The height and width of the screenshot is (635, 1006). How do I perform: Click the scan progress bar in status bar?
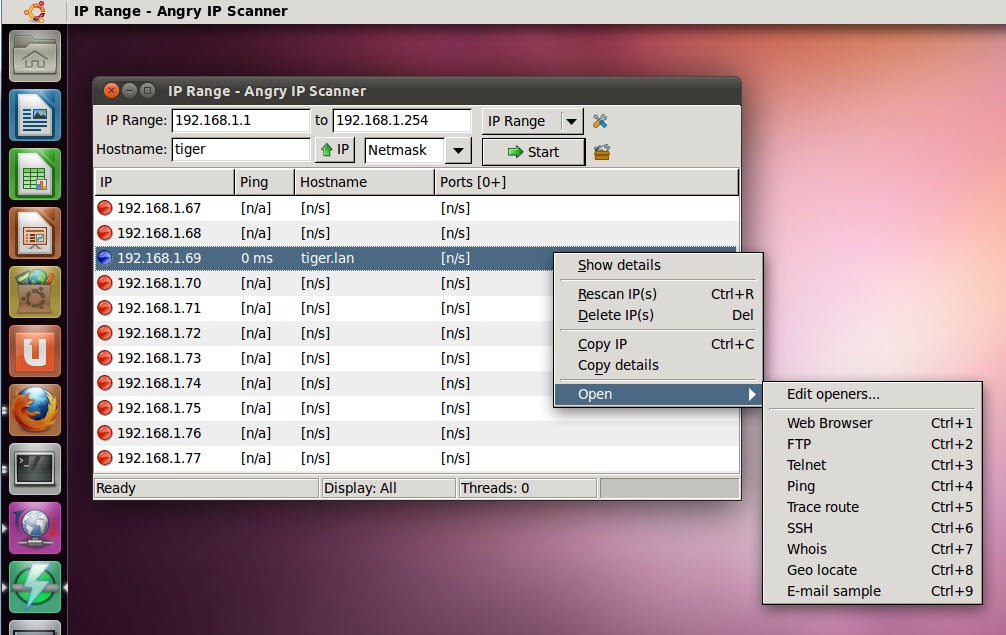click(669, 488)
